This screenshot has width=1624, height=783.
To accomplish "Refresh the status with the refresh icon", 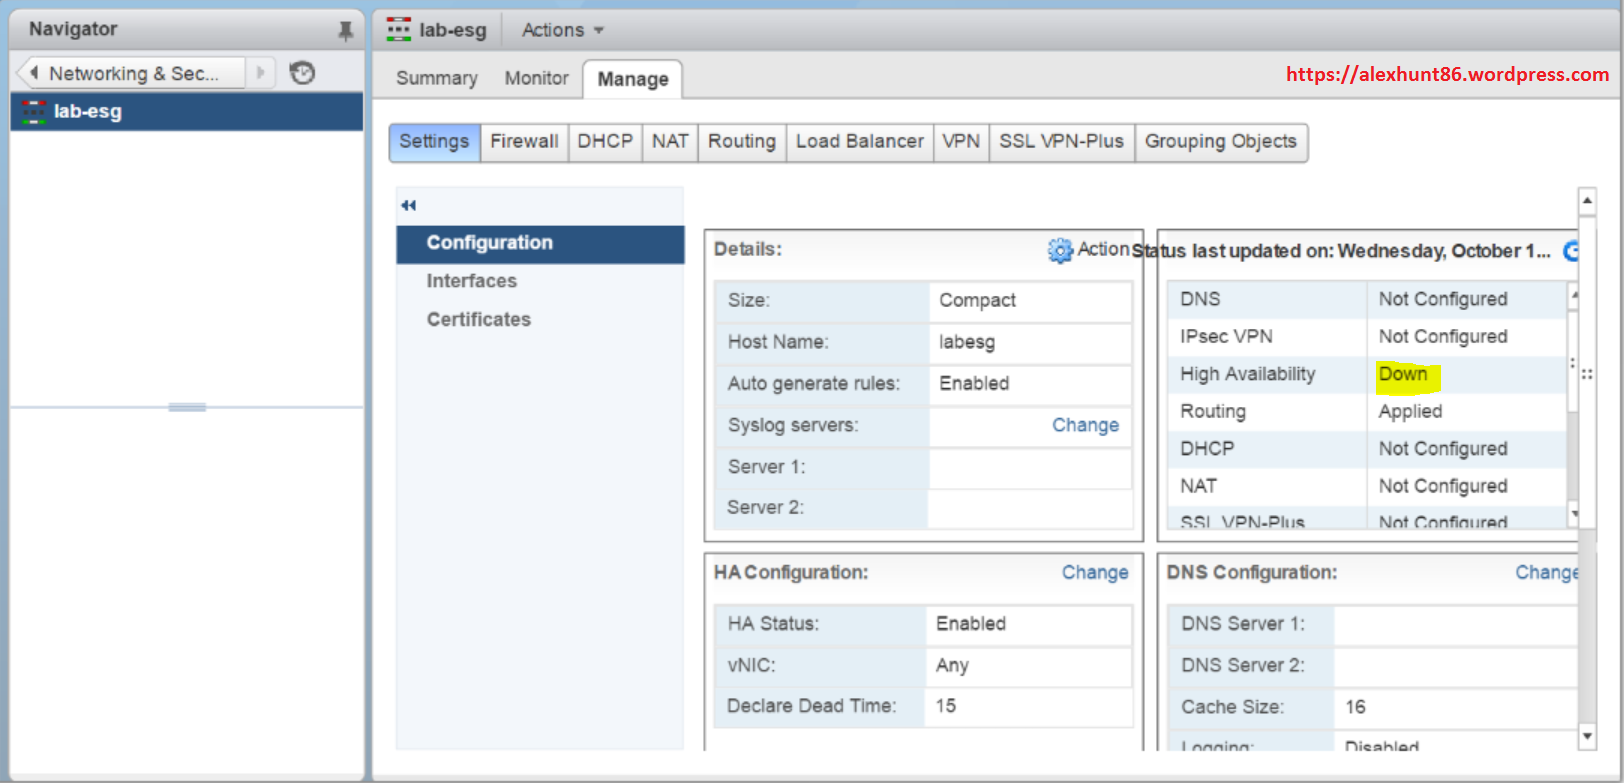I will 1571,251.
